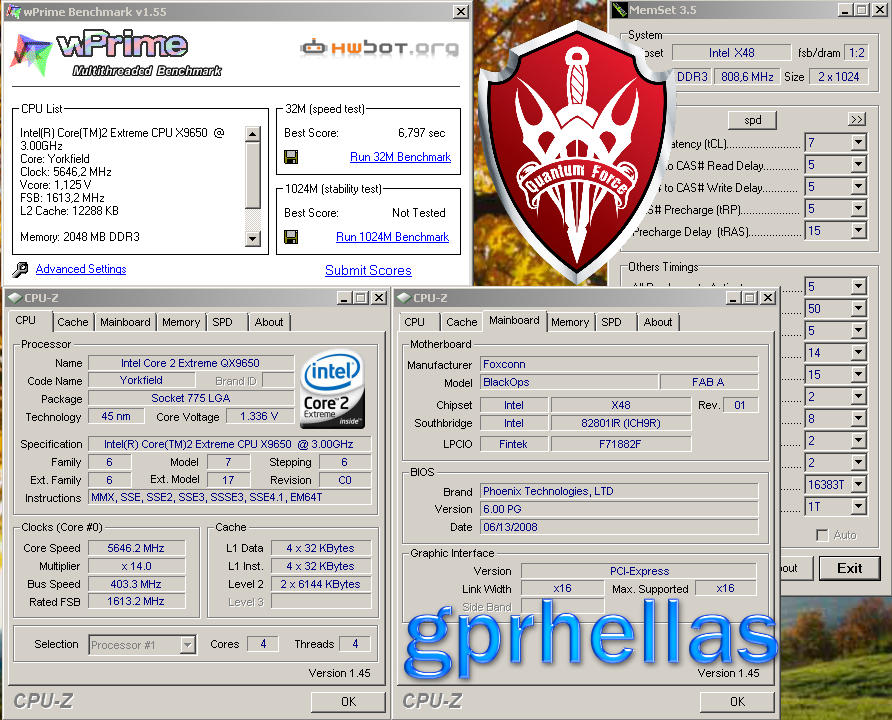The height and width of the screenshot is (720, 892).
Task: Click the CPU List scrollbar up arrow
Action: point(253,134)
